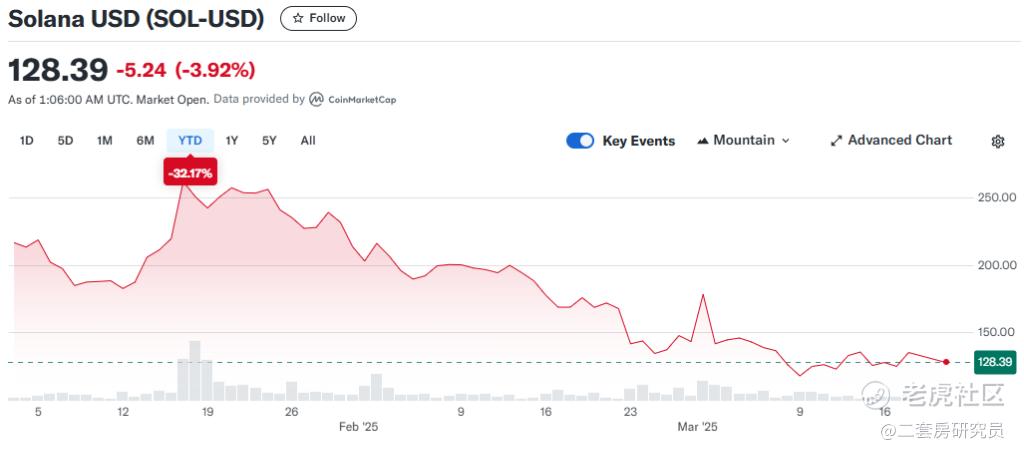
Task: Switch to the 1M range
Action: click(104, 141)
